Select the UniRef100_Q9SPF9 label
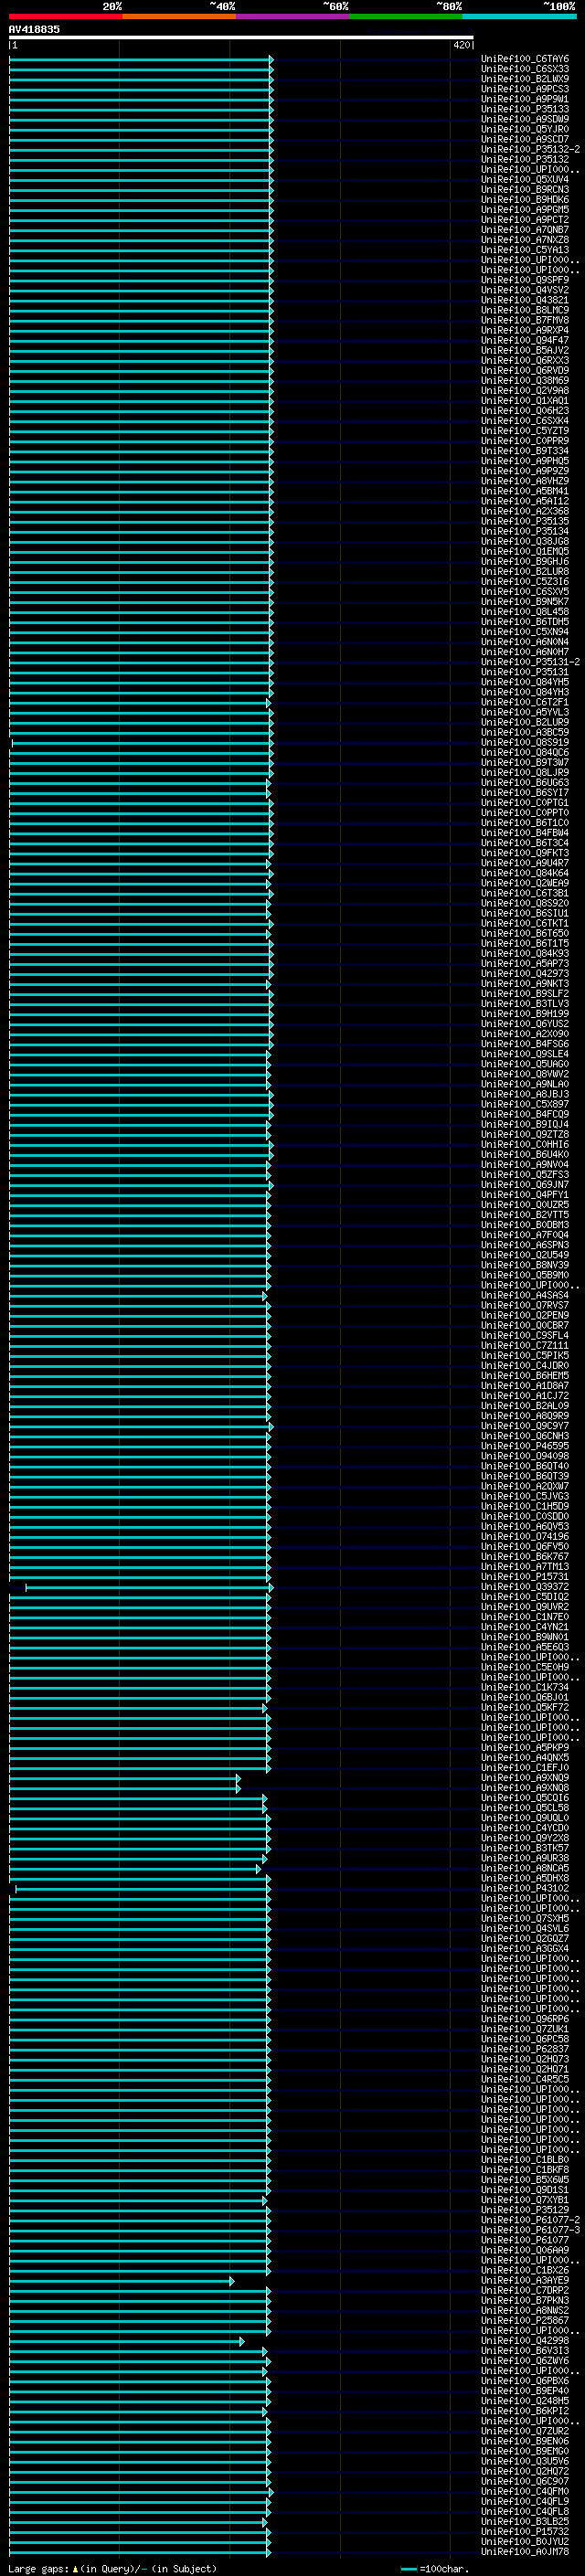Screen dimensions: 585x2576 [525, 280]
